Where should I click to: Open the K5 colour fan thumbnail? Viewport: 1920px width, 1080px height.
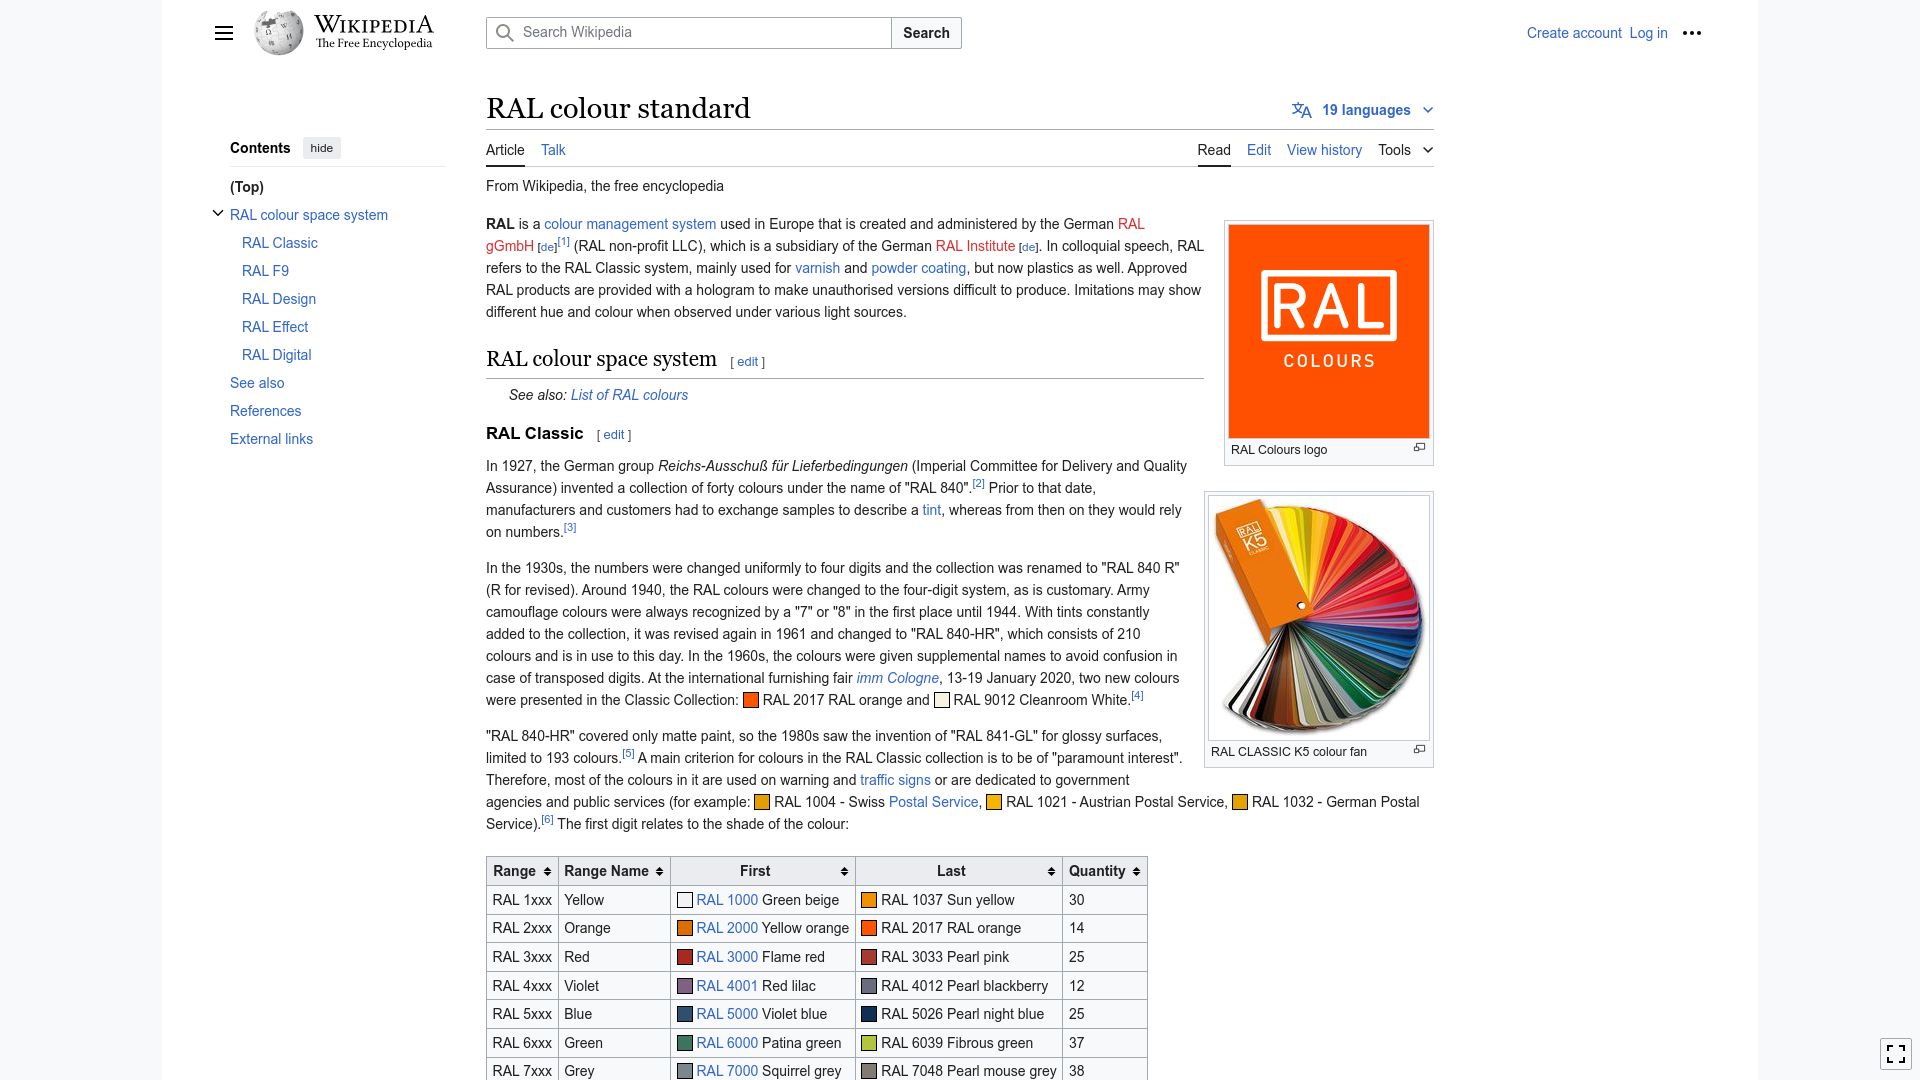click(1319, 617)
